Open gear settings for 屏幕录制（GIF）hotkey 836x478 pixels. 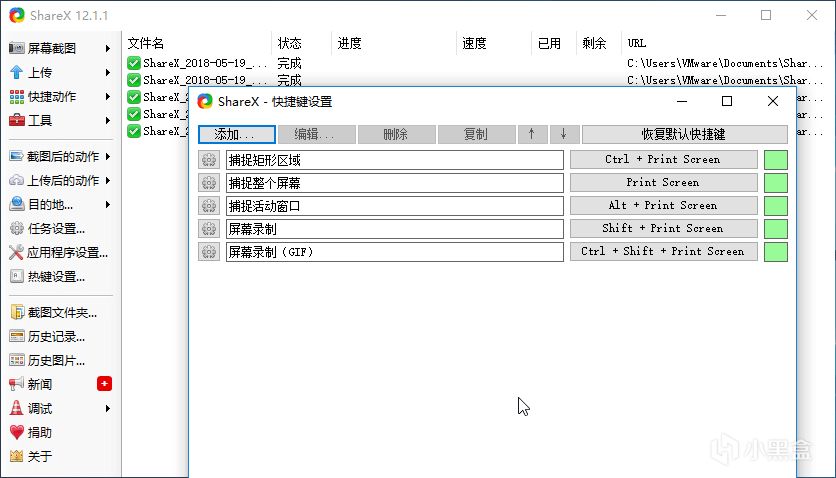(x=209, y=252)
